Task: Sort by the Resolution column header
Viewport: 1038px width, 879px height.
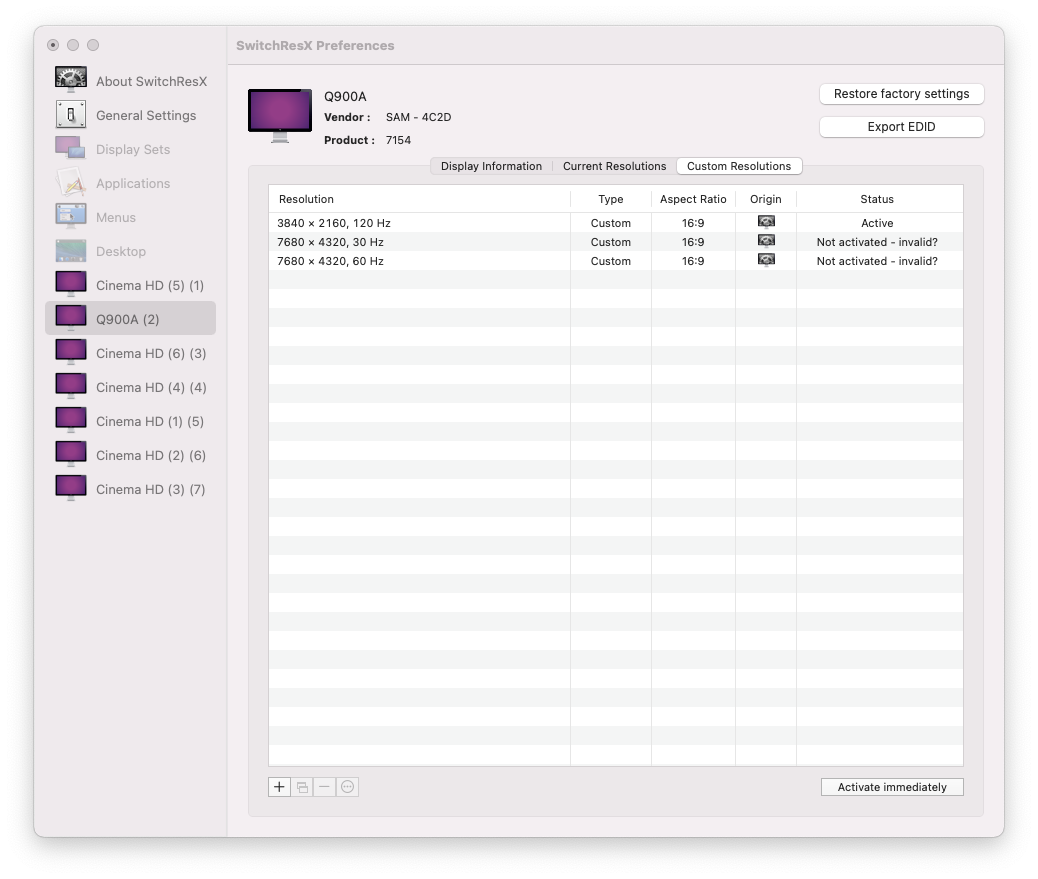Action: (x=419, y=199)
